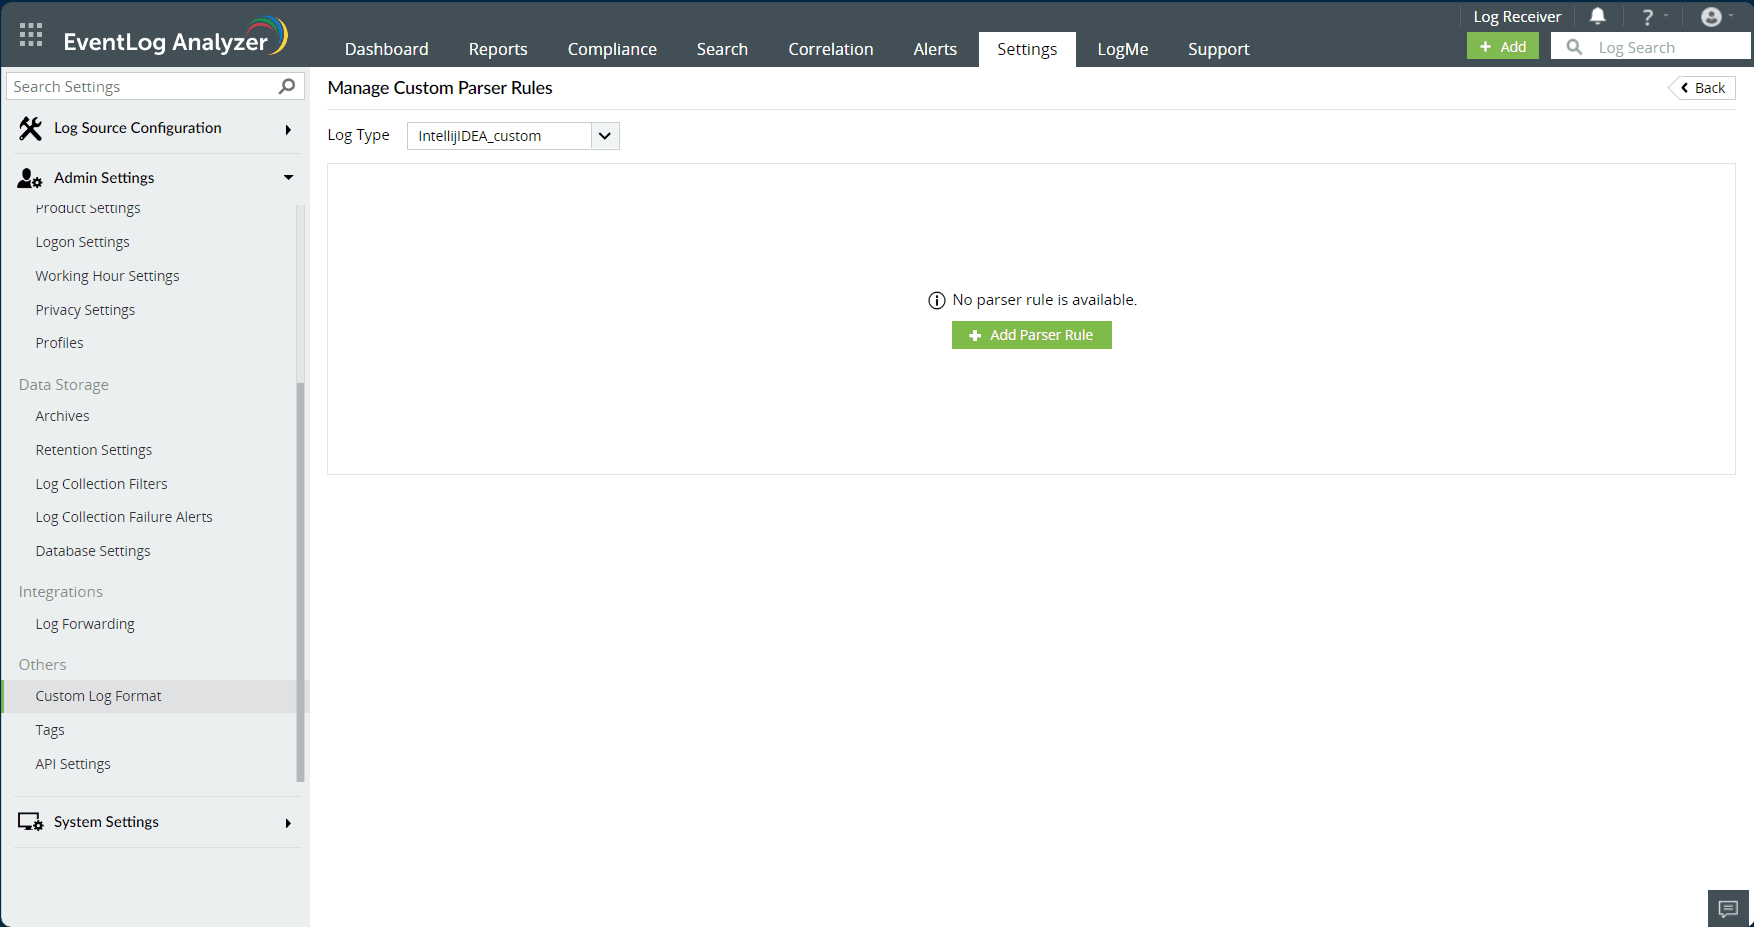Open the notifications bell
This screenshot has width=1754, height=927.
coord(1598,16)
